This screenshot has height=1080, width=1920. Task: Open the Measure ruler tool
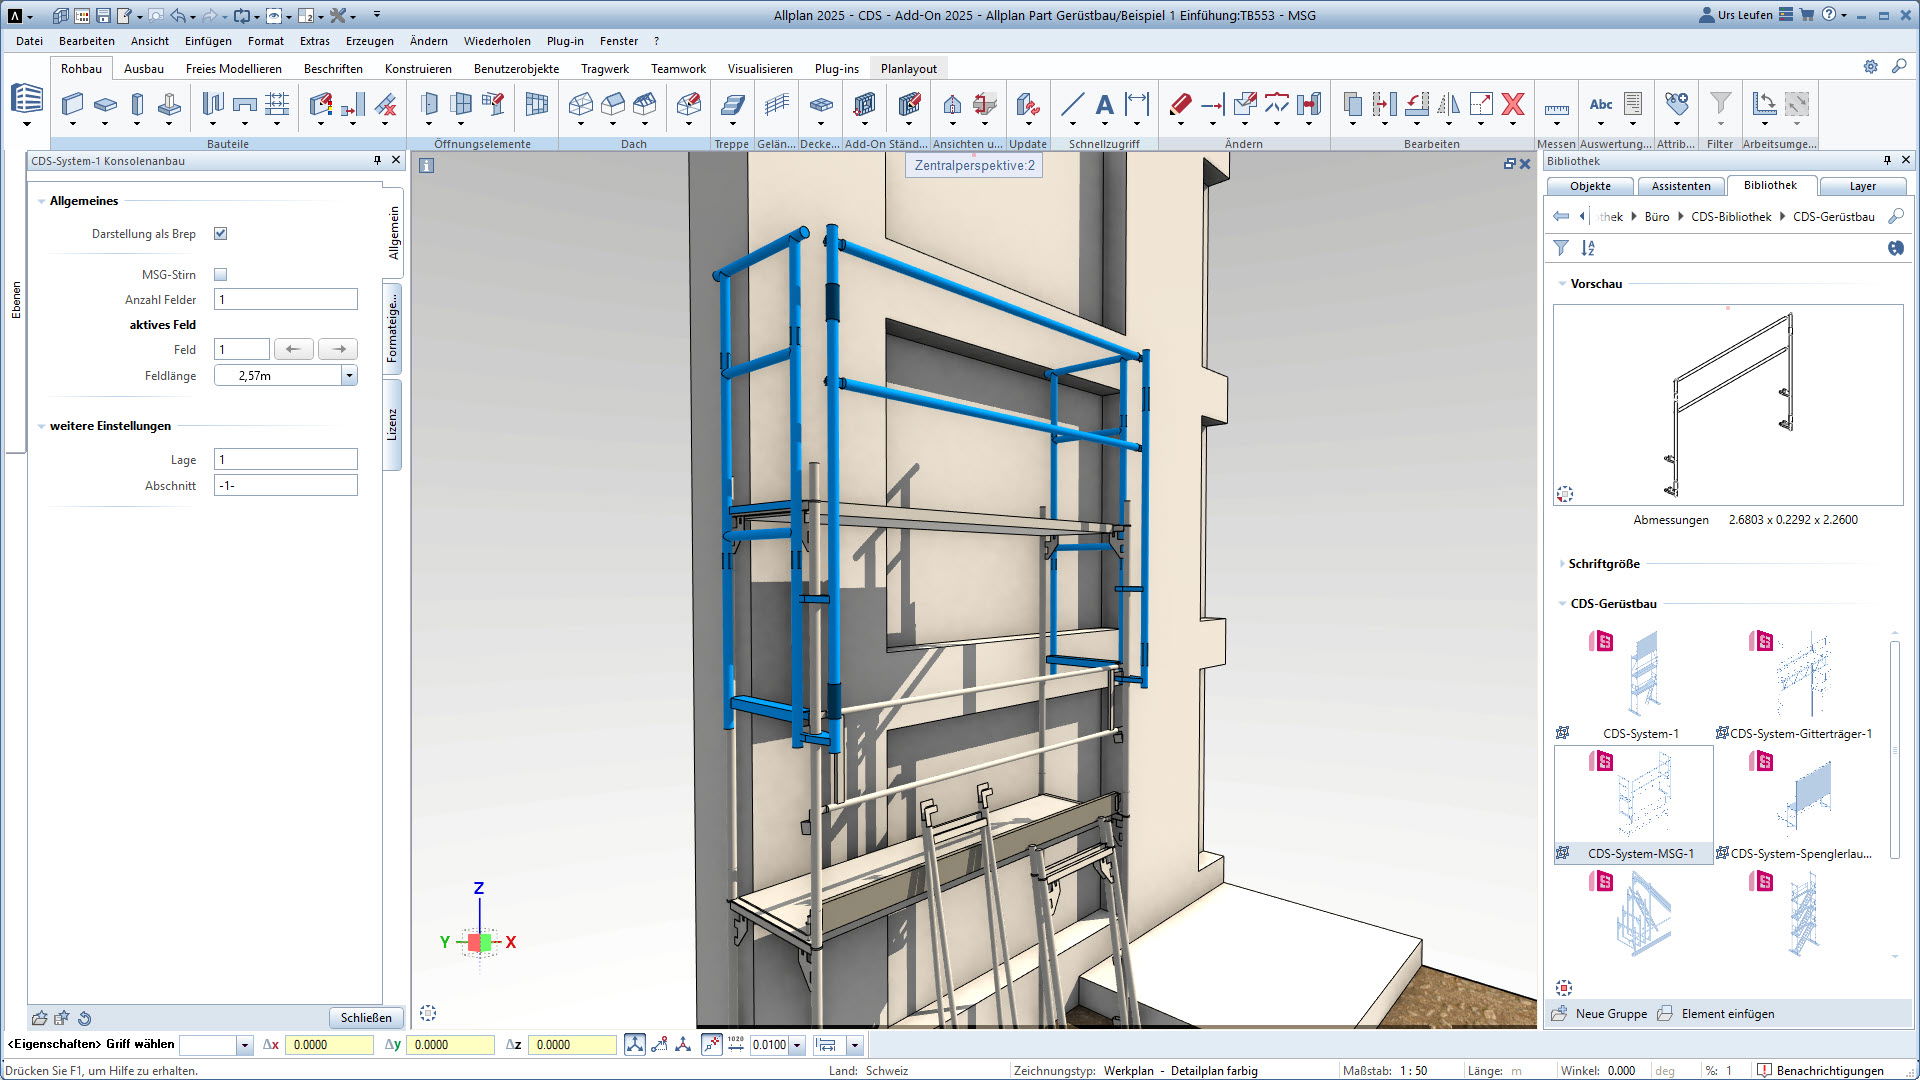click(1556, 108)
